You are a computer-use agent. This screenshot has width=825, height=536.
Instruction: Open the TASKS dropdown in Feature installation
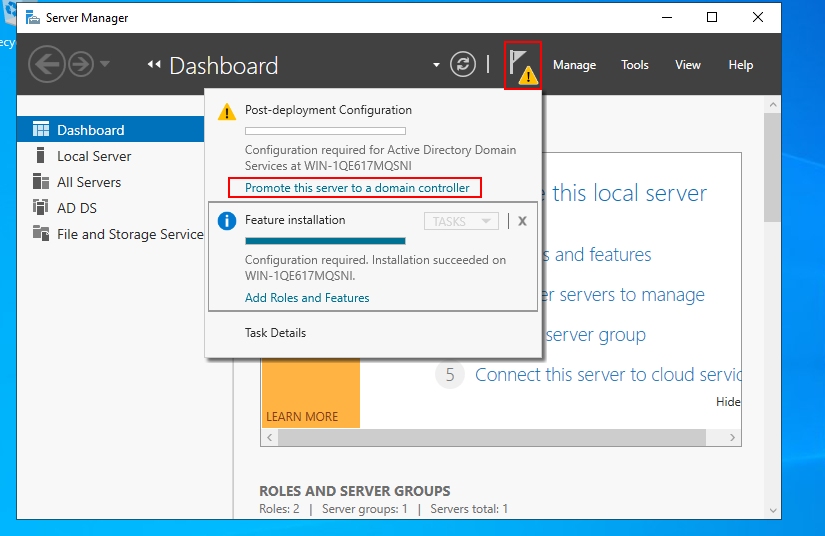coord(461,221)
